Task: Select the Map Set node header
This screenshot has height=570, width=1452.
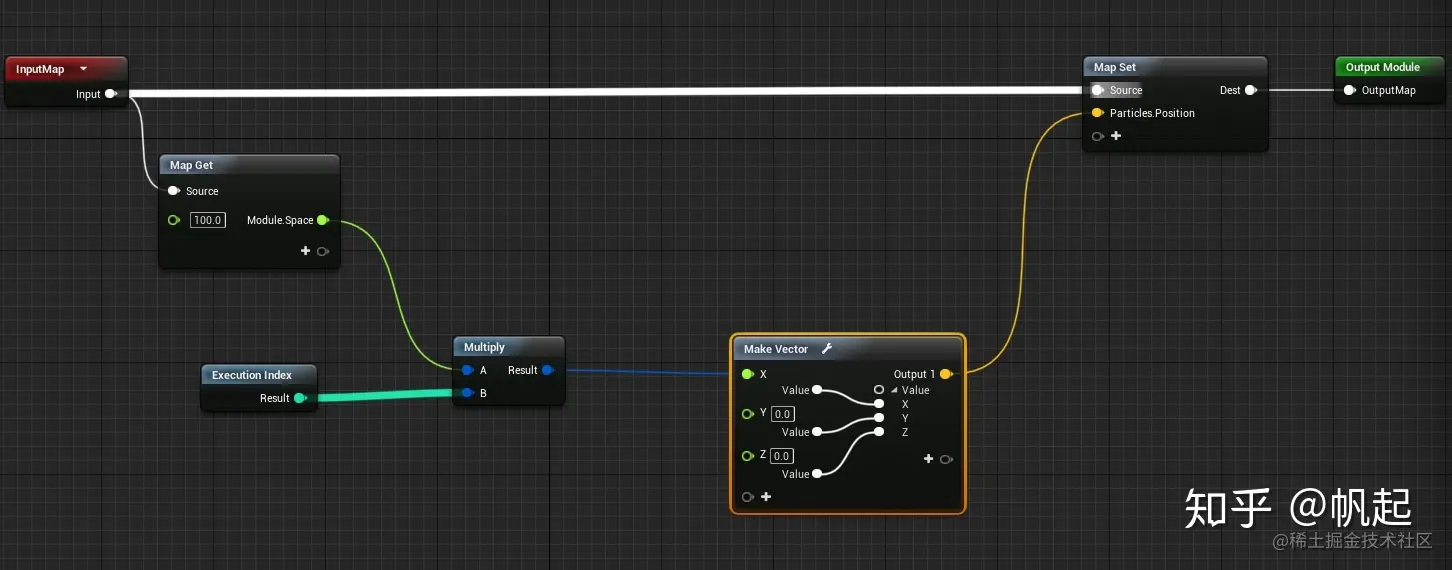Action: pos(1175,67)
